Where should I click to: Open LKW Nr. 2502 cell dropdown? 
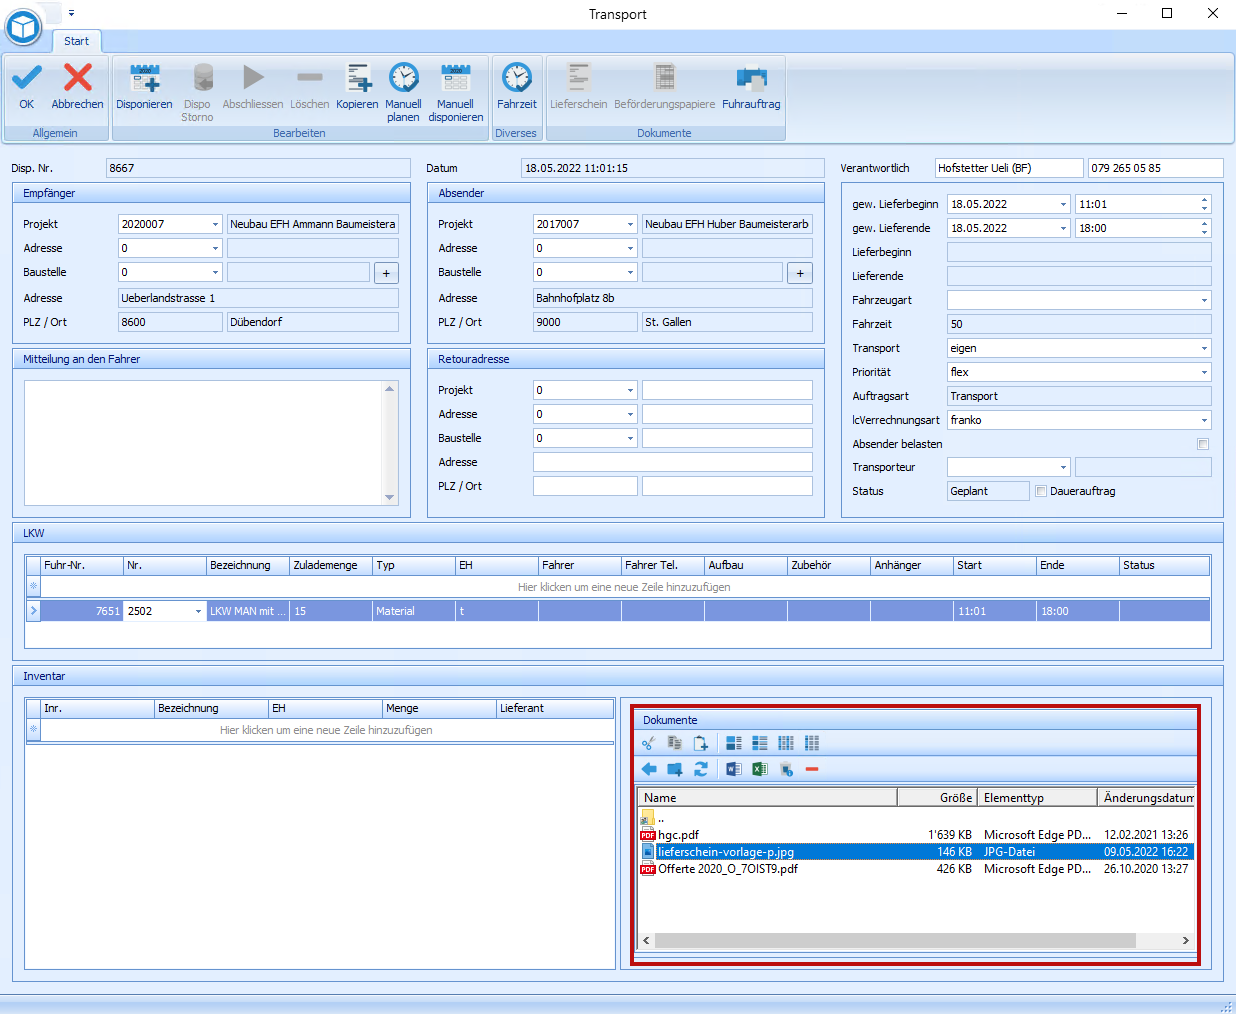[x=198, y=611]
